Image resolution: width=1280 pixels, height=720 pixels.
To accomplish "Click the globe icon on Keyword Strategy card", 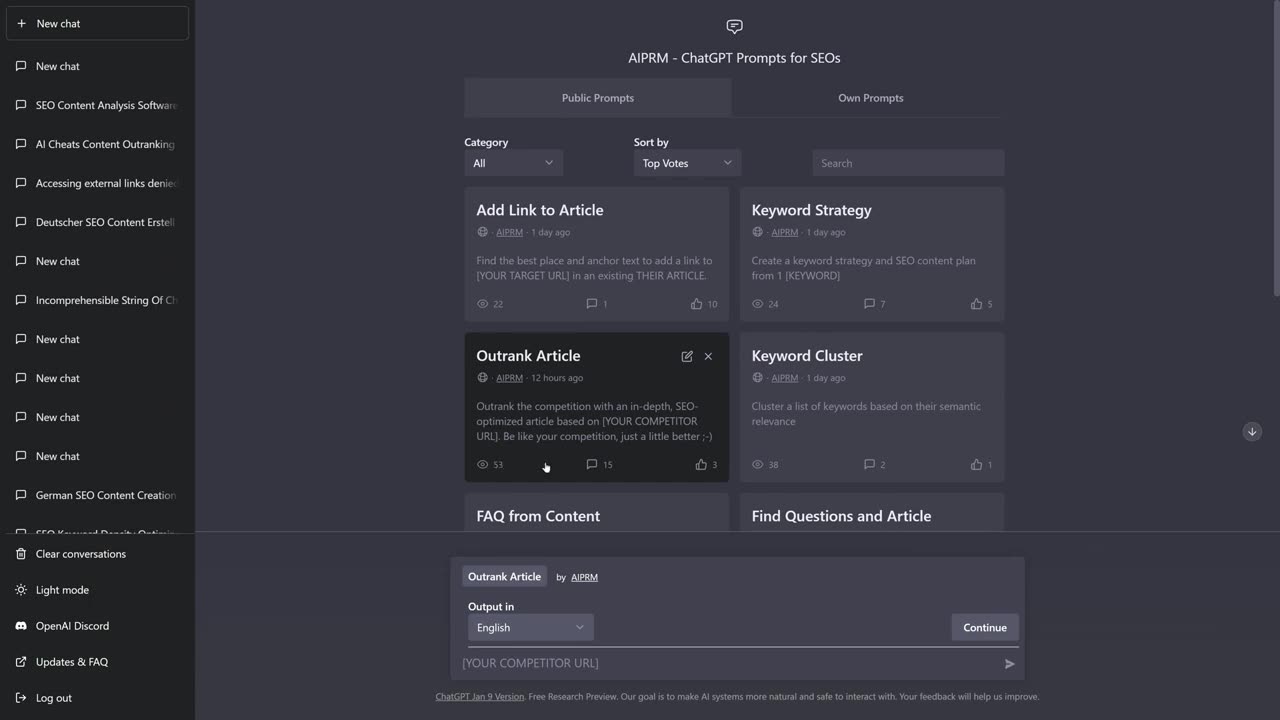I will pos(757,232).
